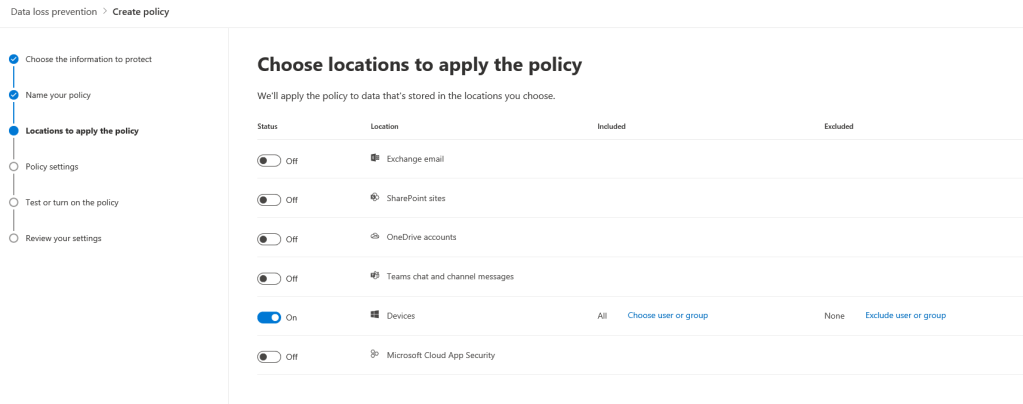Click the SharePoint sites icon

point(374,198)
